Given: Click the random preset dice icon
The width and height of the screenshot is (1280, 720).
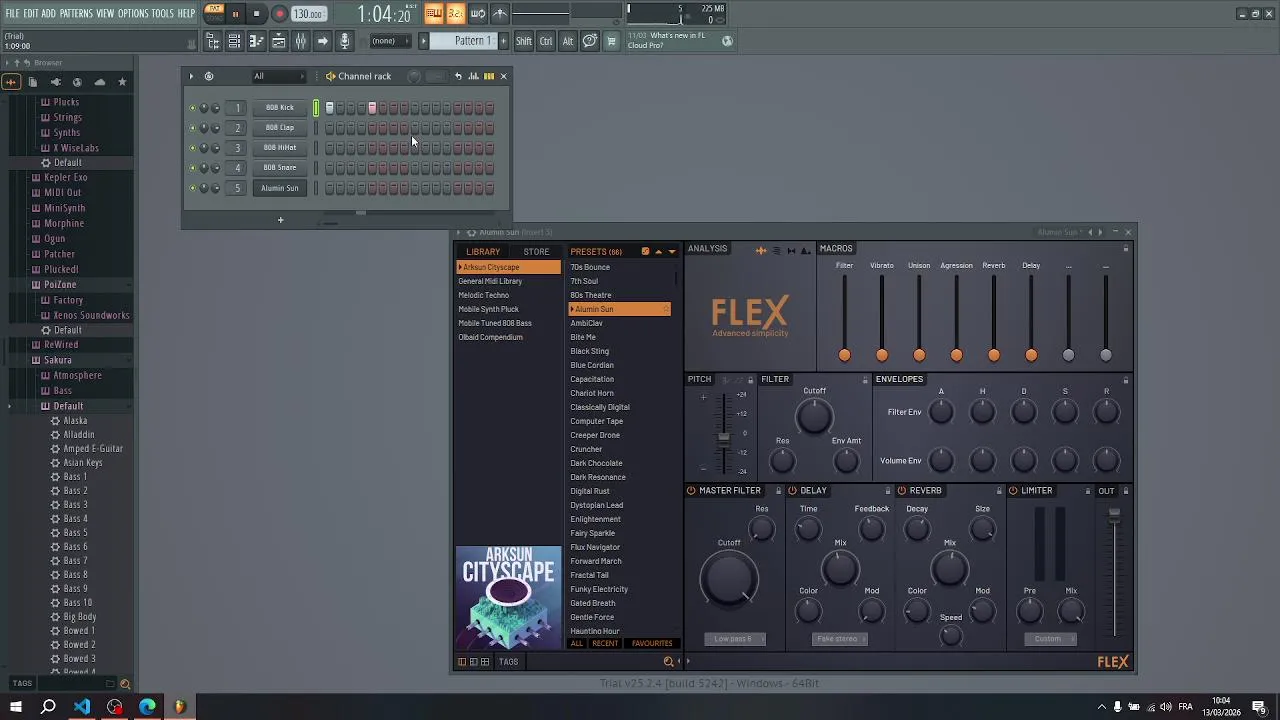Looking at the screenshot, I should [x=645, y=252].
